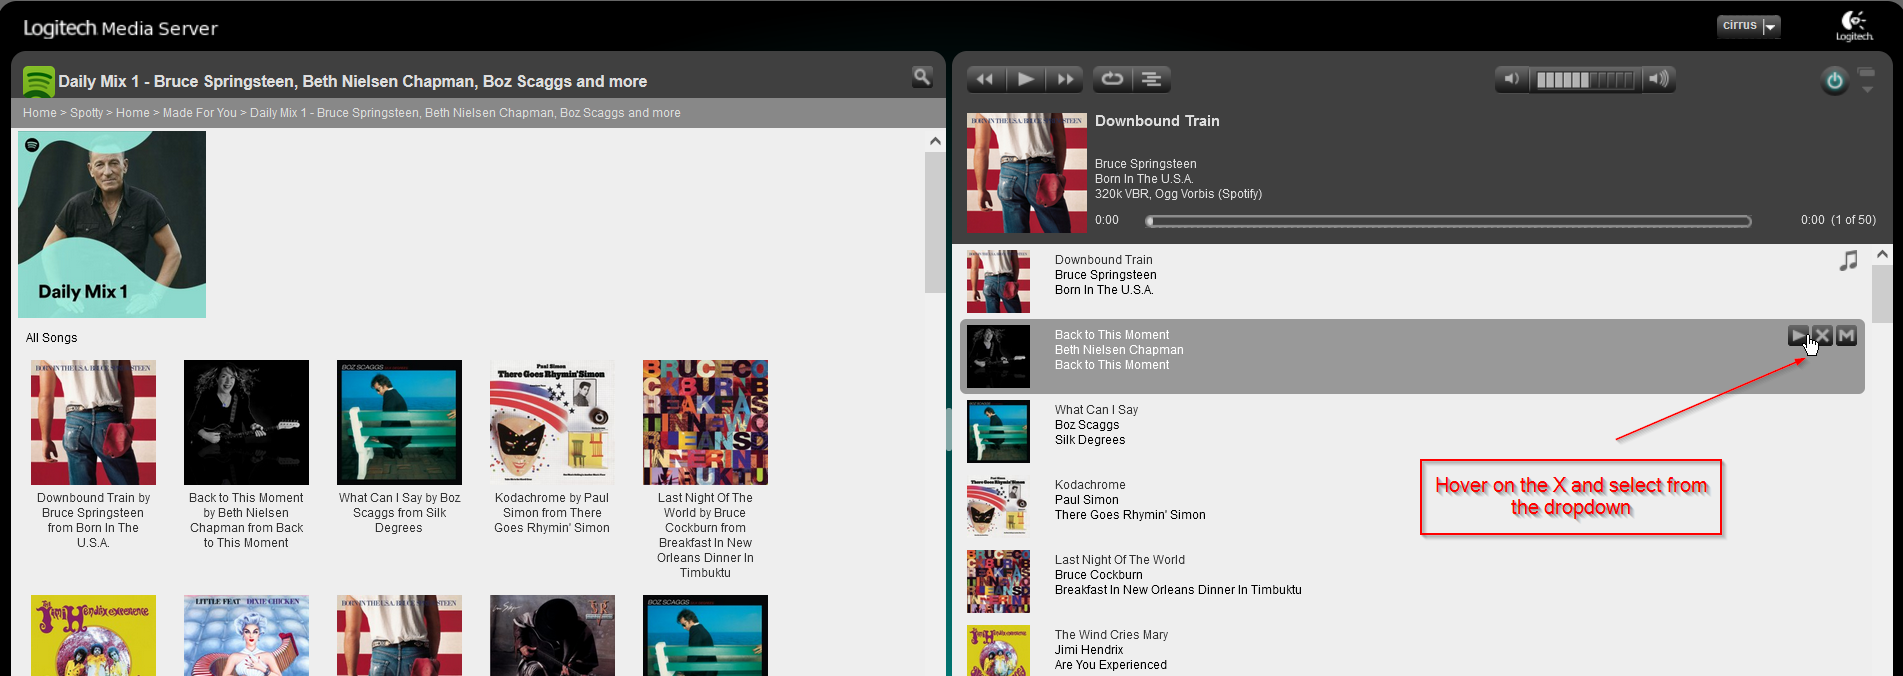The width and height of the screenshot is (1903, 676).
Task: Skip forward to the next track
Action: click(x=1066, y=79)
